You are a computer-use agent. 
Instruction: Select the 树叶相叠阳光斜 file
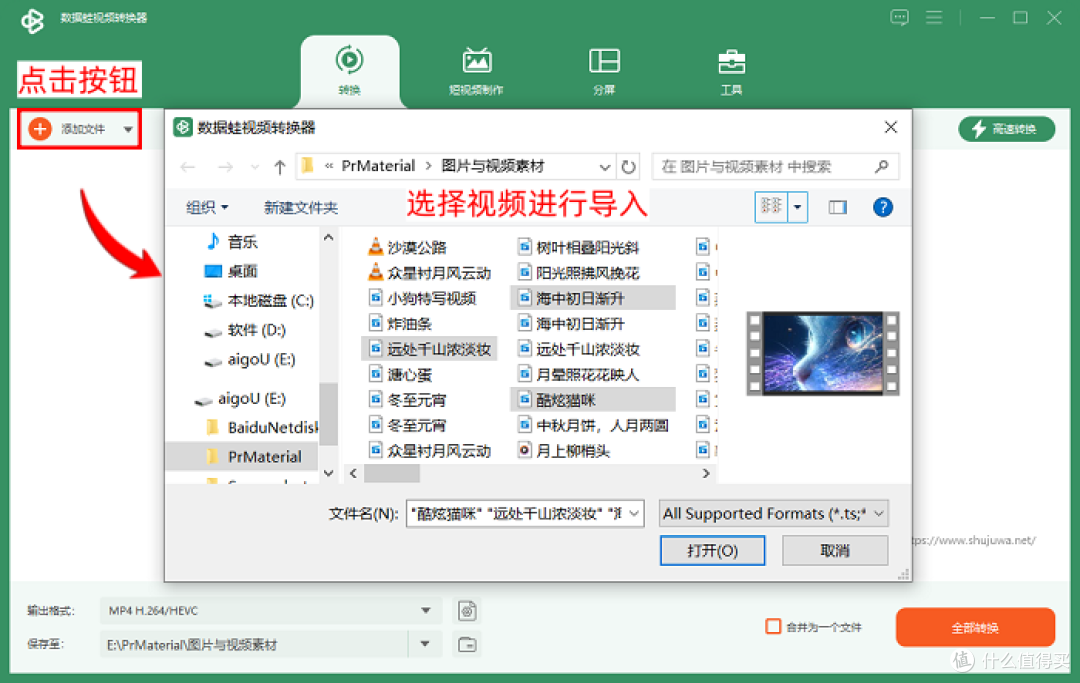pyautogui.click(x=579, y=247)
